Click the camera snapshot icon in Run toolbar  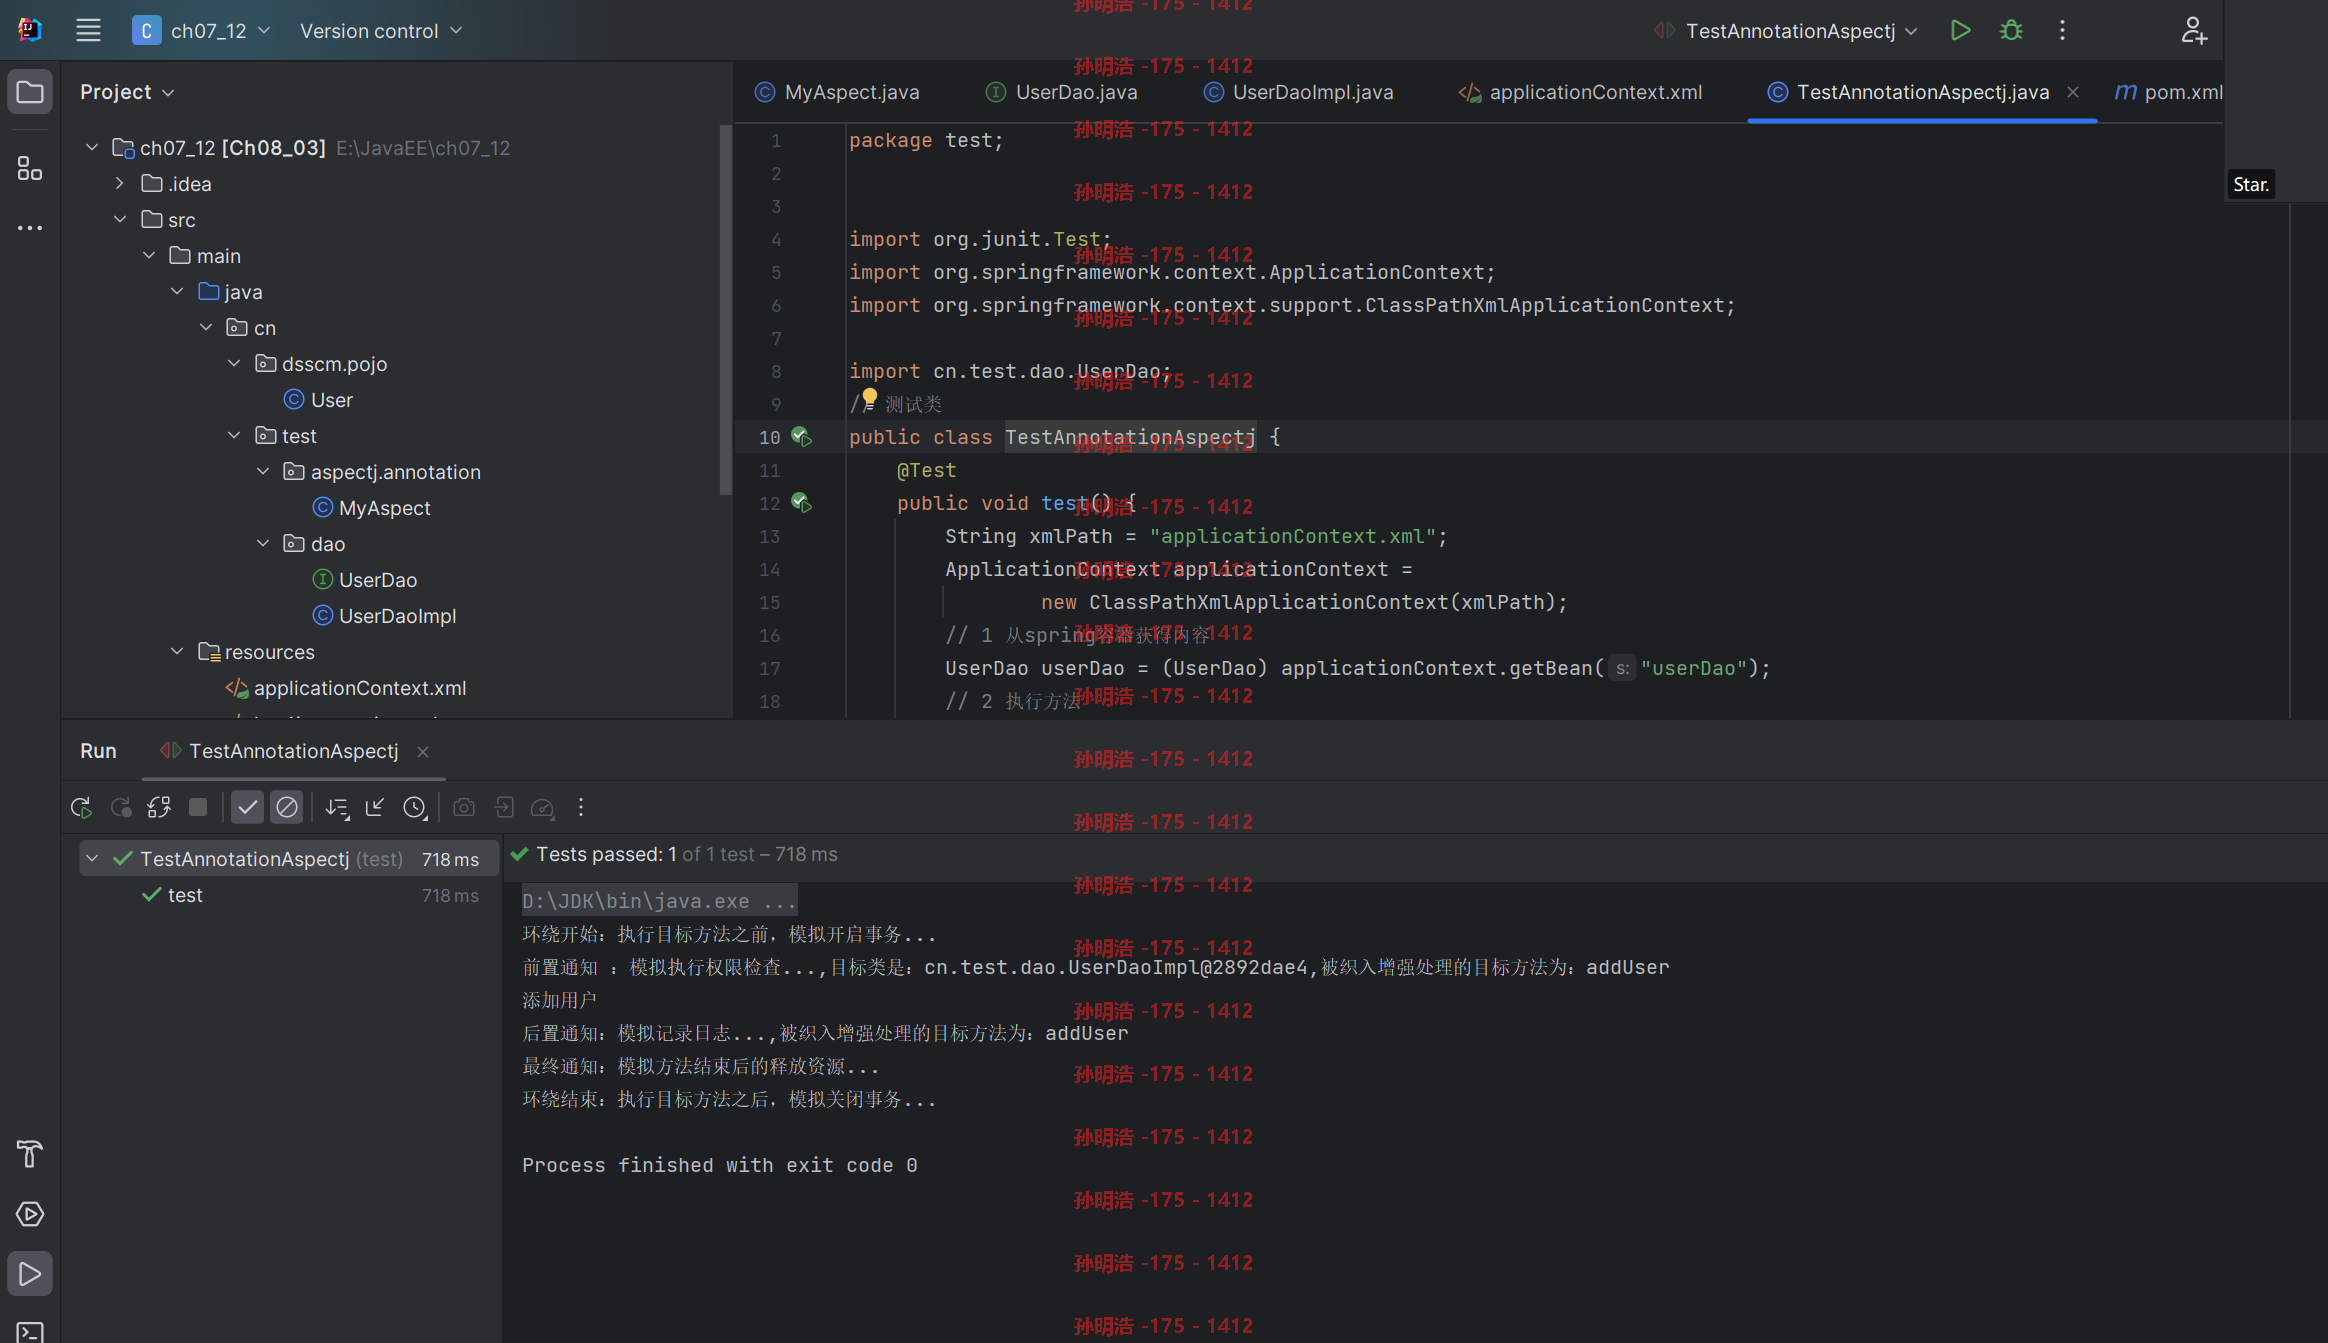[464, 807]
